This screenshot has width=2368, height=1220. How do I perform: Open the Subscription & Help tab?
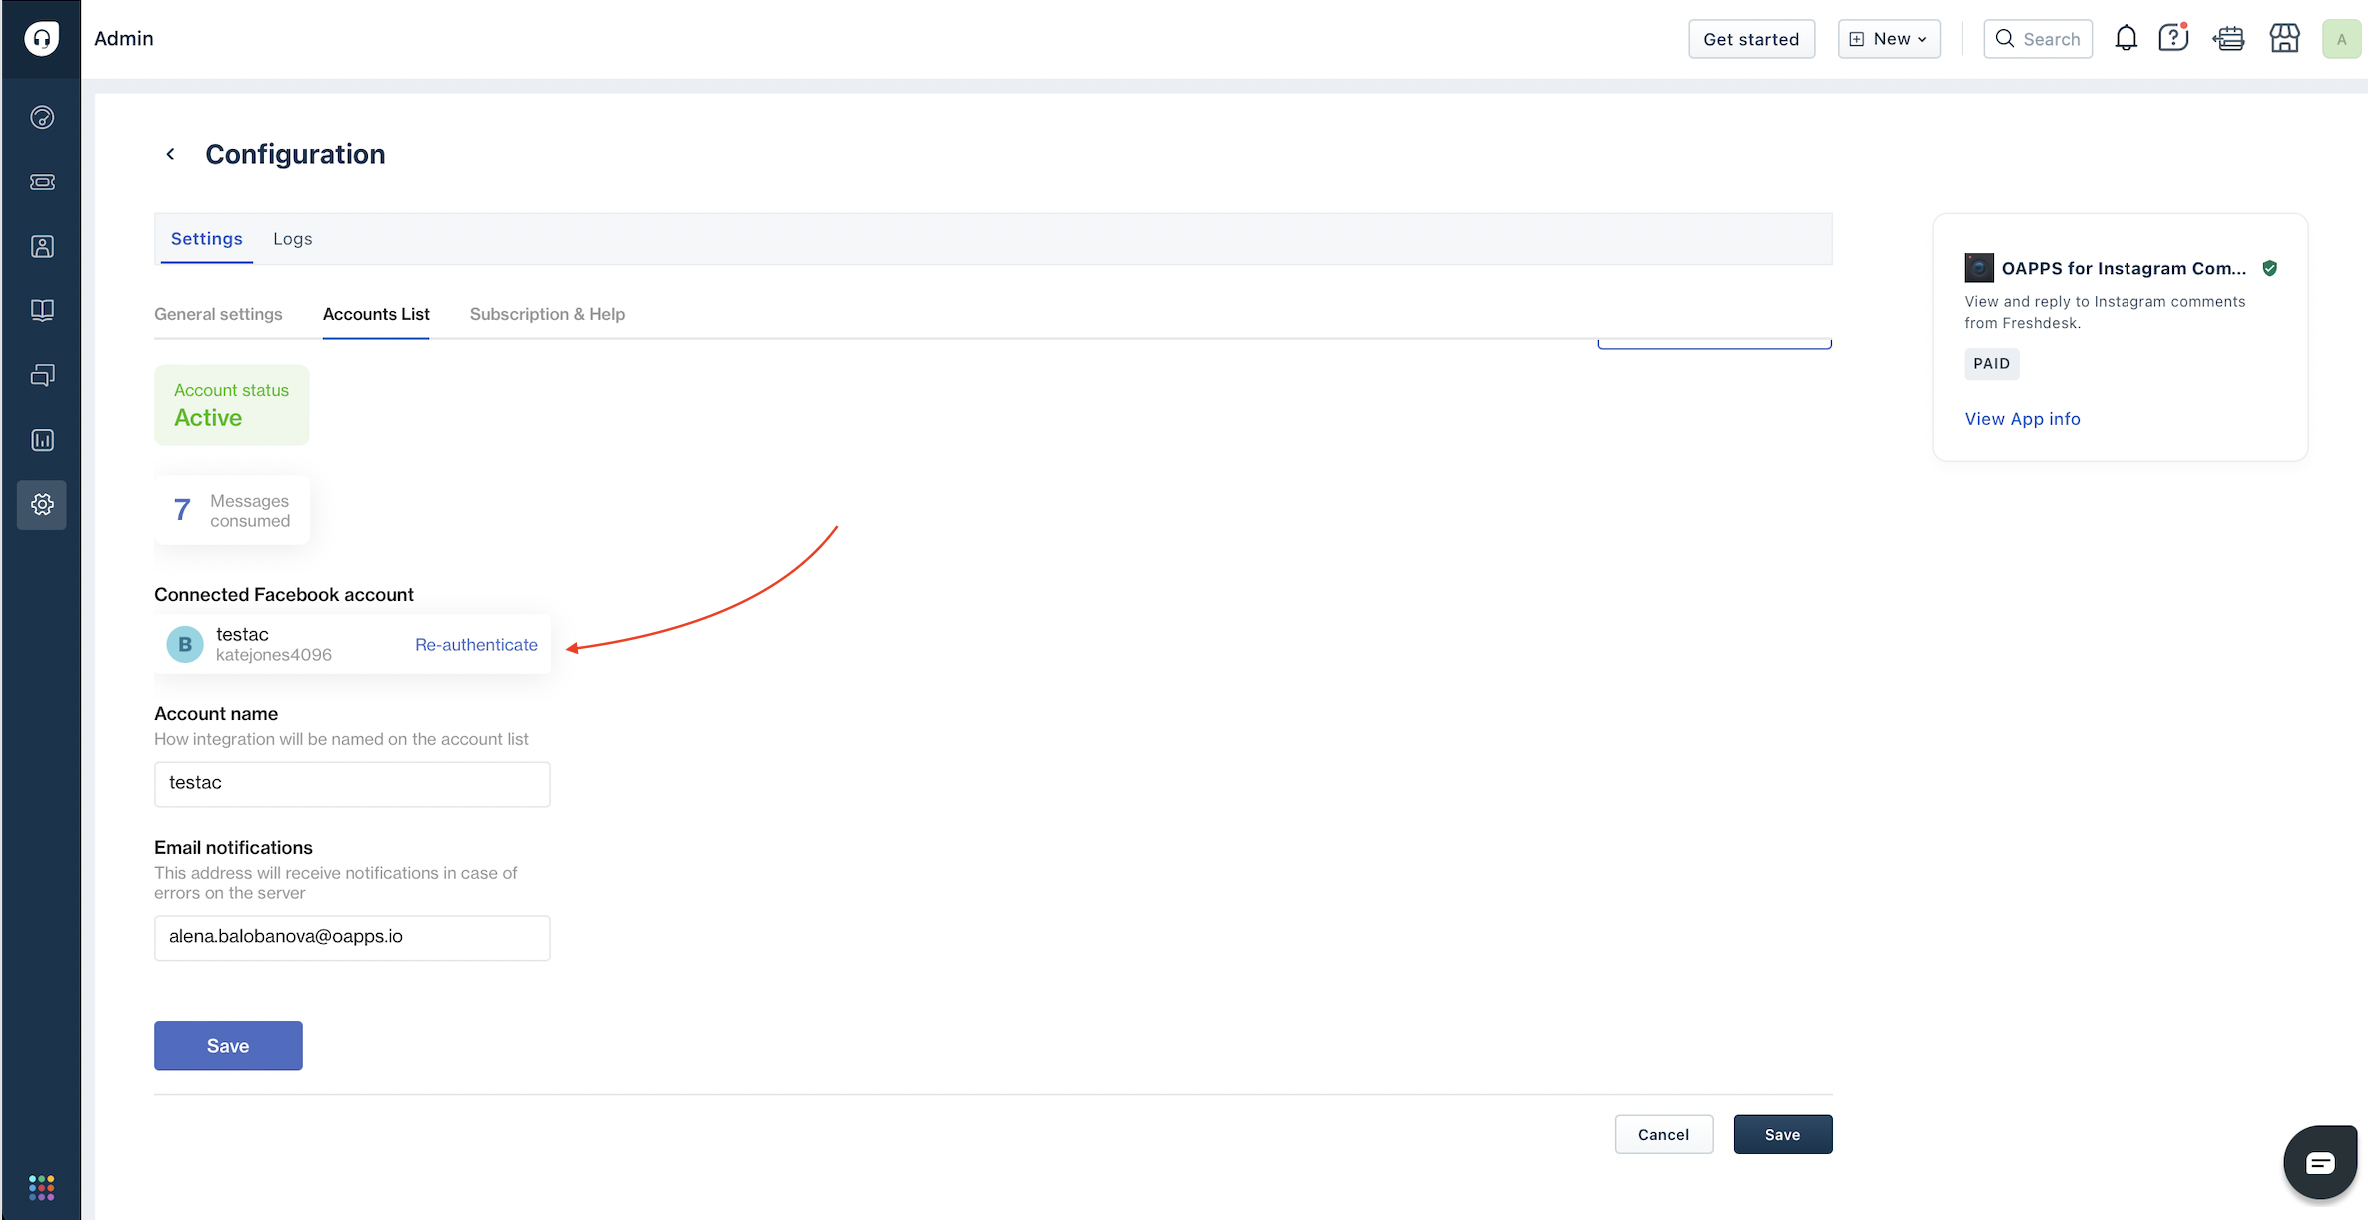547,314
